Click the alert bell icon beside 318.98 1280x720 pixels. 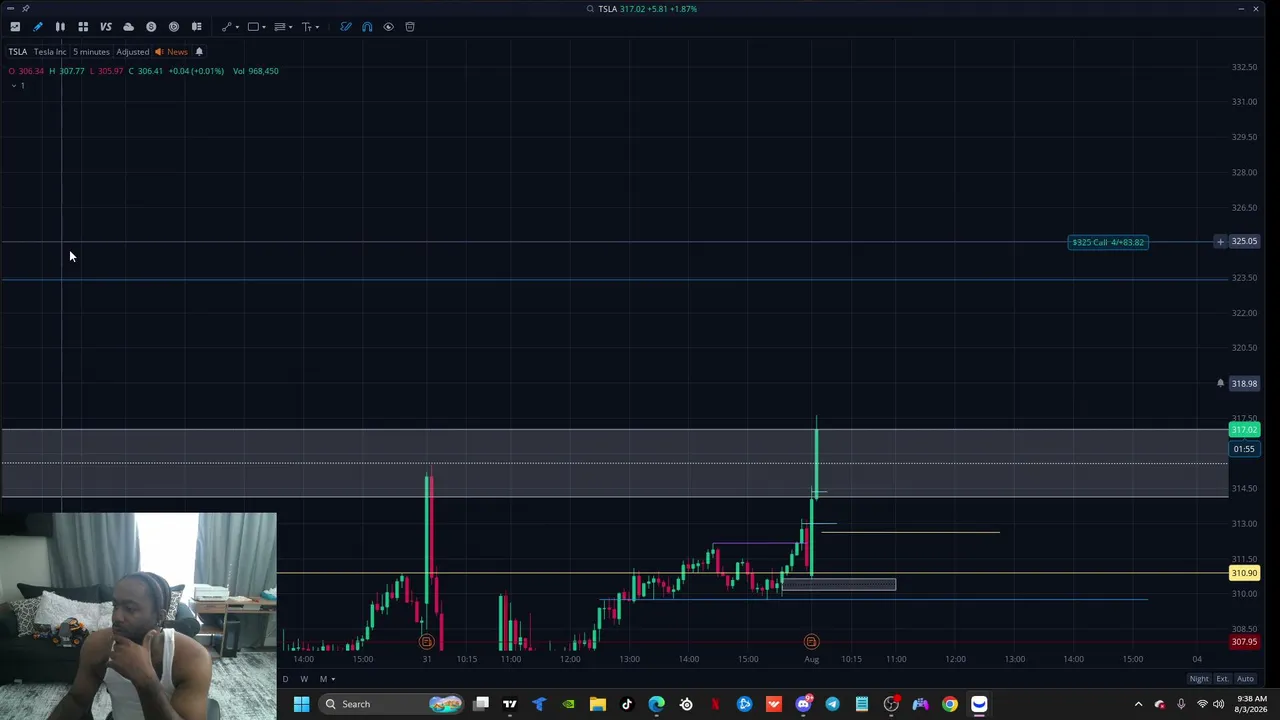pyautogui.click(x=1220, y=383)
